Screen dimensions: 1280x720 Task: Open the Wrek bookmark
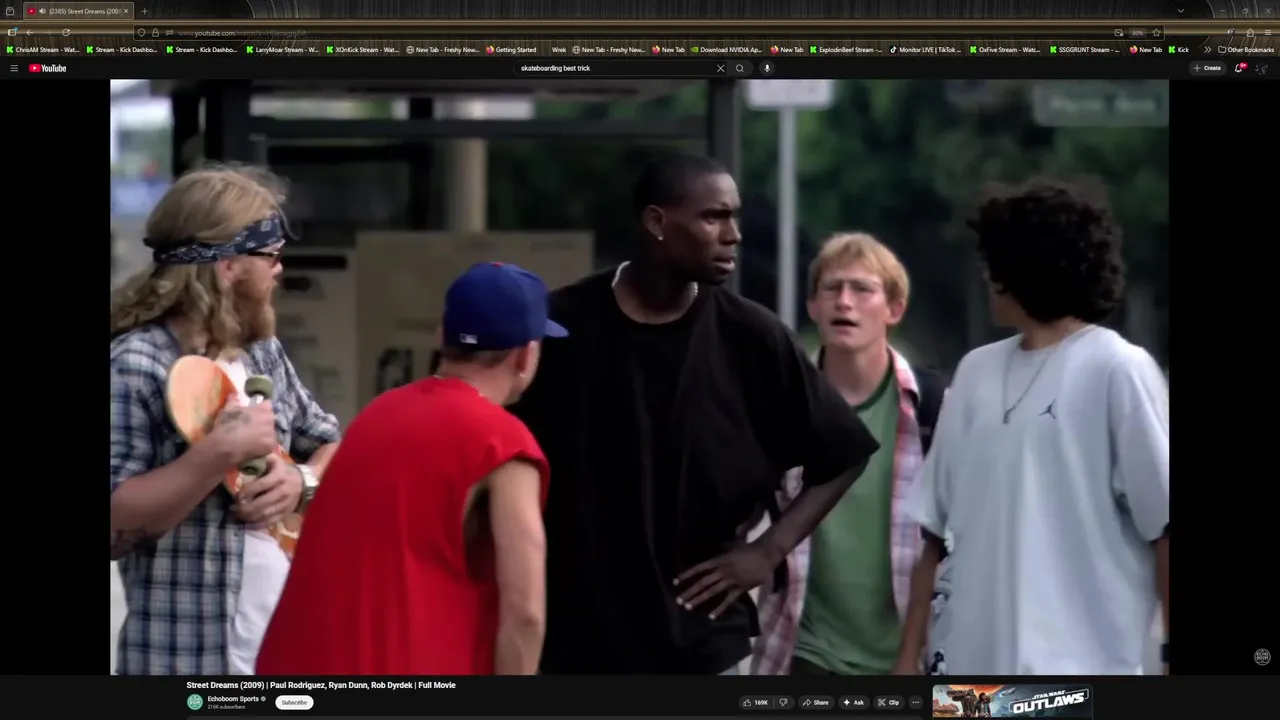558,49
